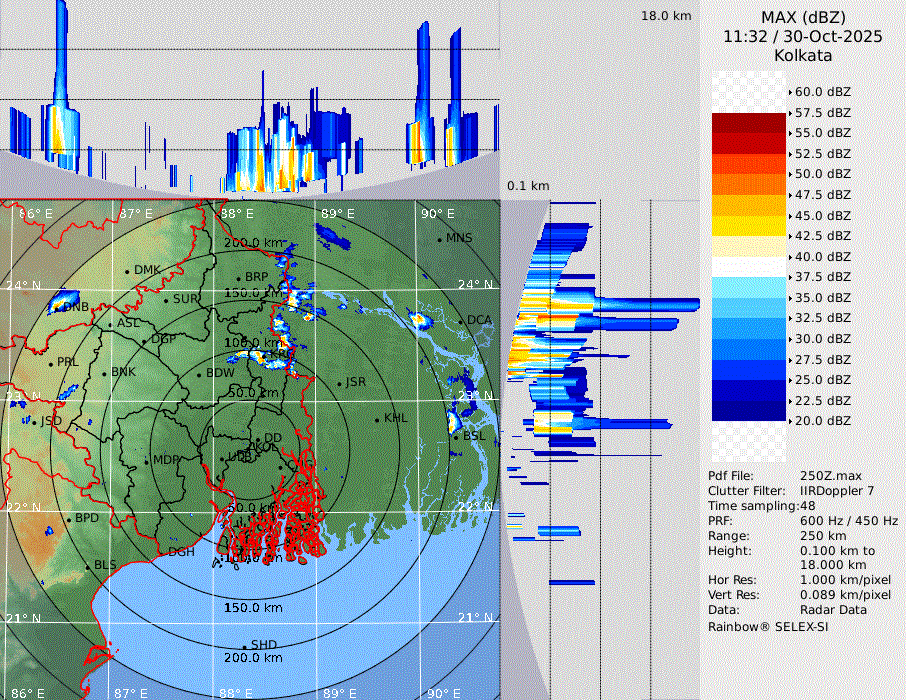Click the 60.0 dBZ legend label
Screen dimensions: 906x700
click(822, 92)
